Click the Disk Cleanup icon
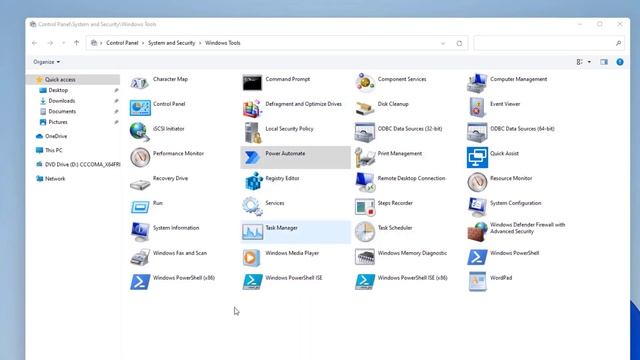Screen dimensions: 640x360 pos(365,108)
